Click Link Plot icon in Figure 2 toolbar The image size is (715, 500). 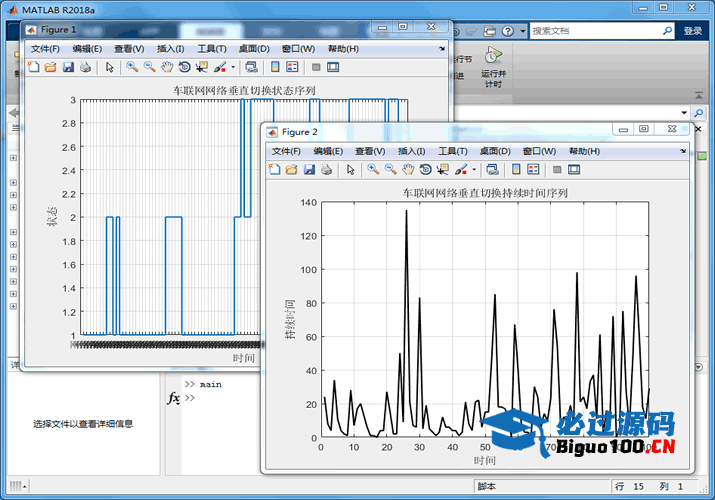[492, 170]
